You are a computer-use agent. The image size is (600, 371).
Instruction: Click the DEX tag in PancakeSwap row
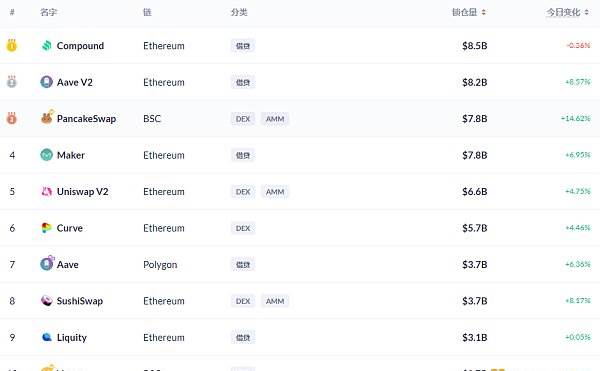point(243,119)
